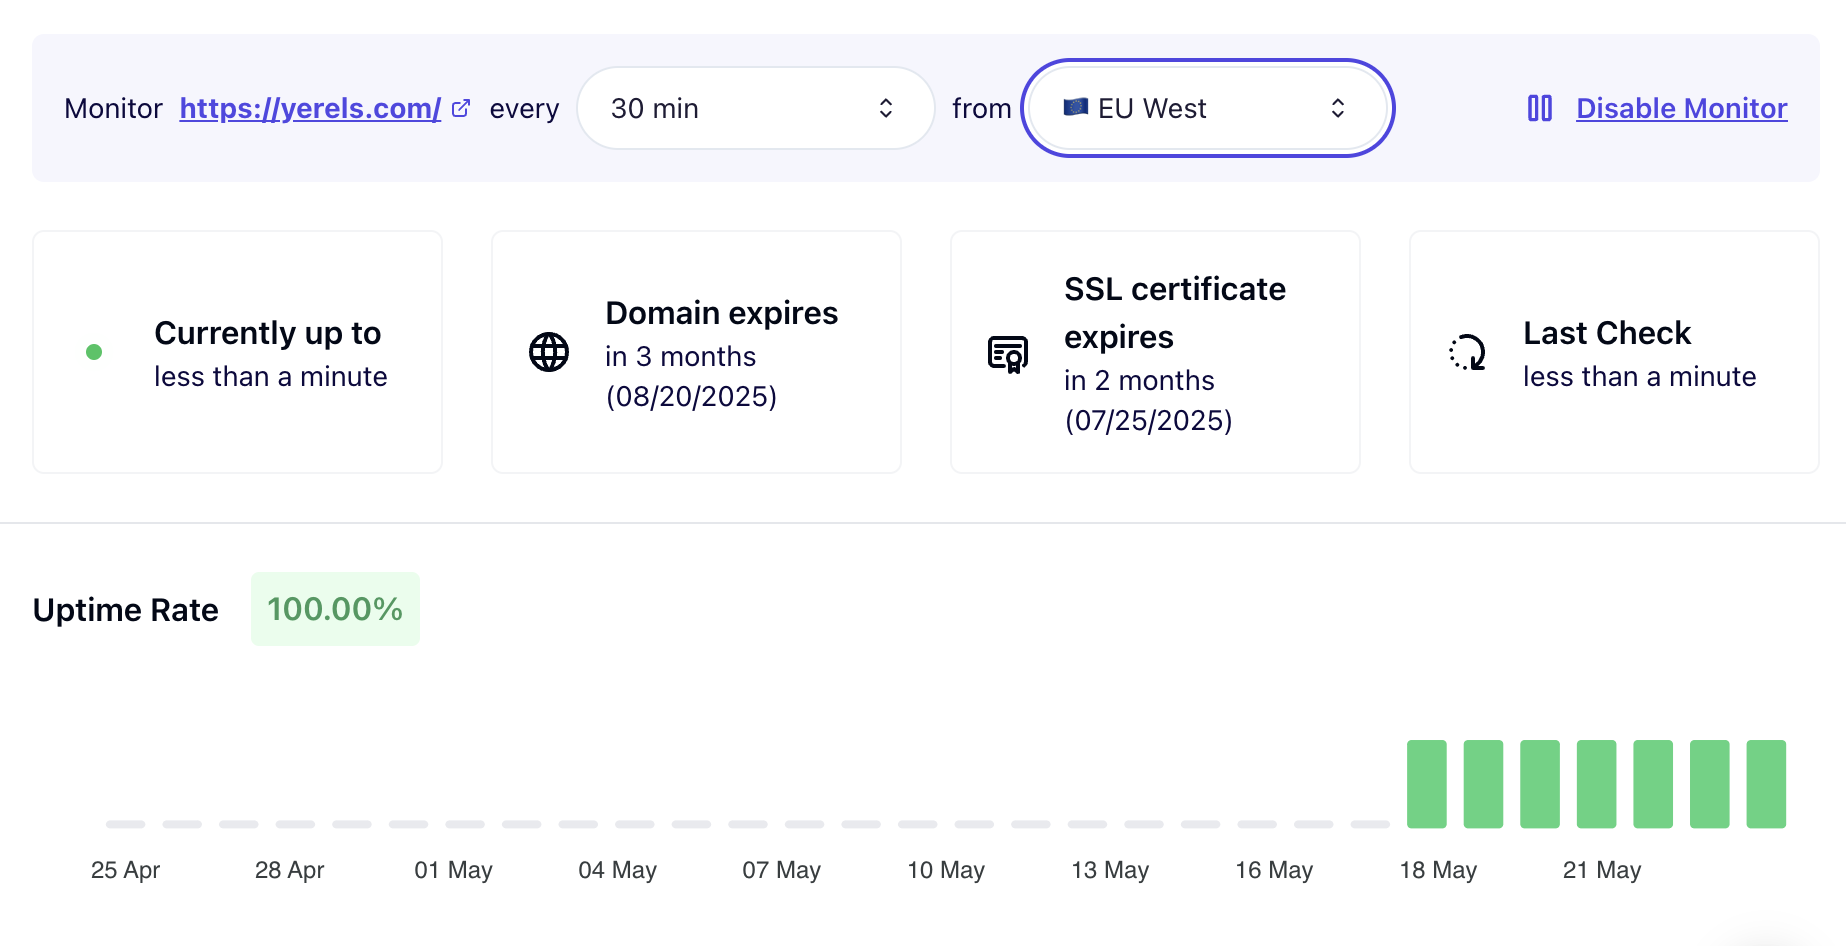Click the pause icon next to Disable Monitor
1846x946 pixels.
[1540, 108]
